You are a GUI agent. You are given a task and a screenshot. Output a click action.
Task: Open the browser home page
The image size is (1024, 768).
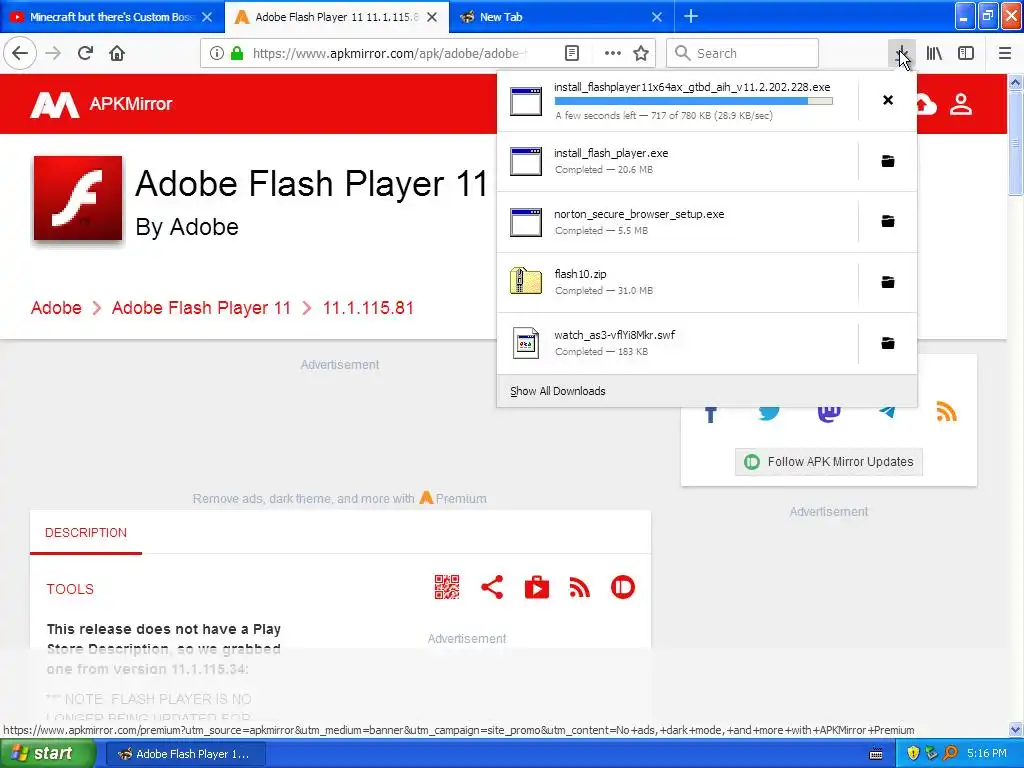[x=117, y=53]
